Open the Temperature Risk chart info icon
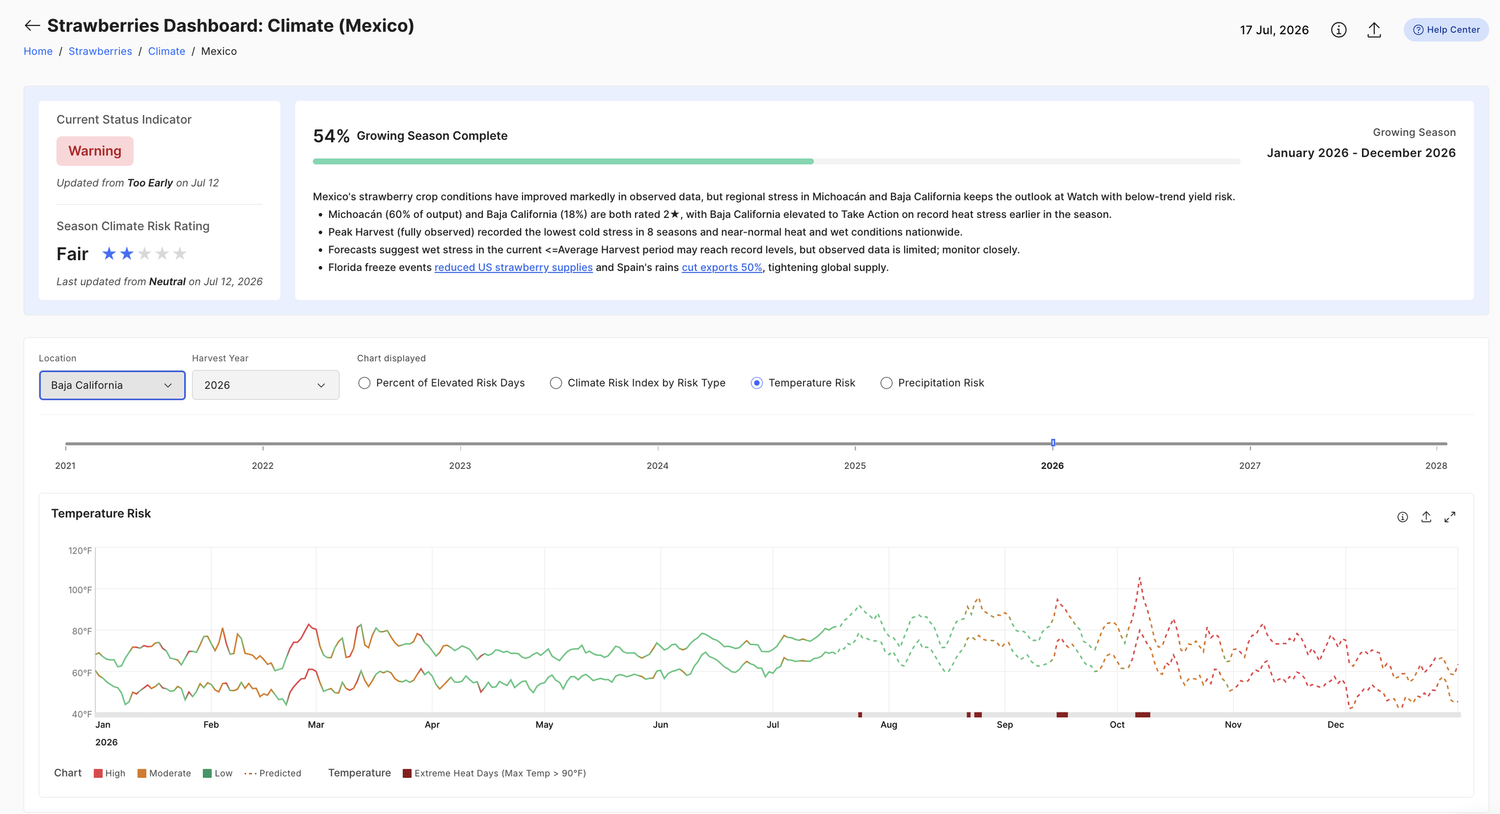 coord(1402,517)
